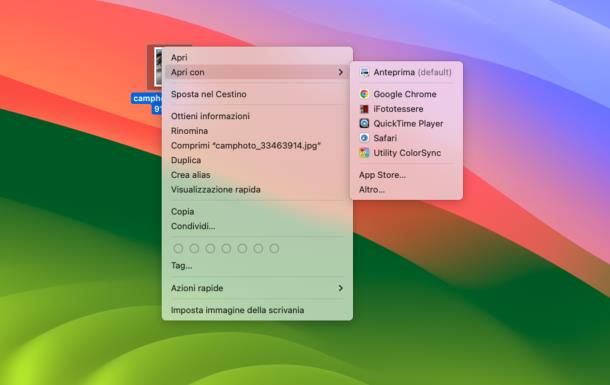Click the Safari compass icon
Screen dimensions: 610x385
pos(364,138)
